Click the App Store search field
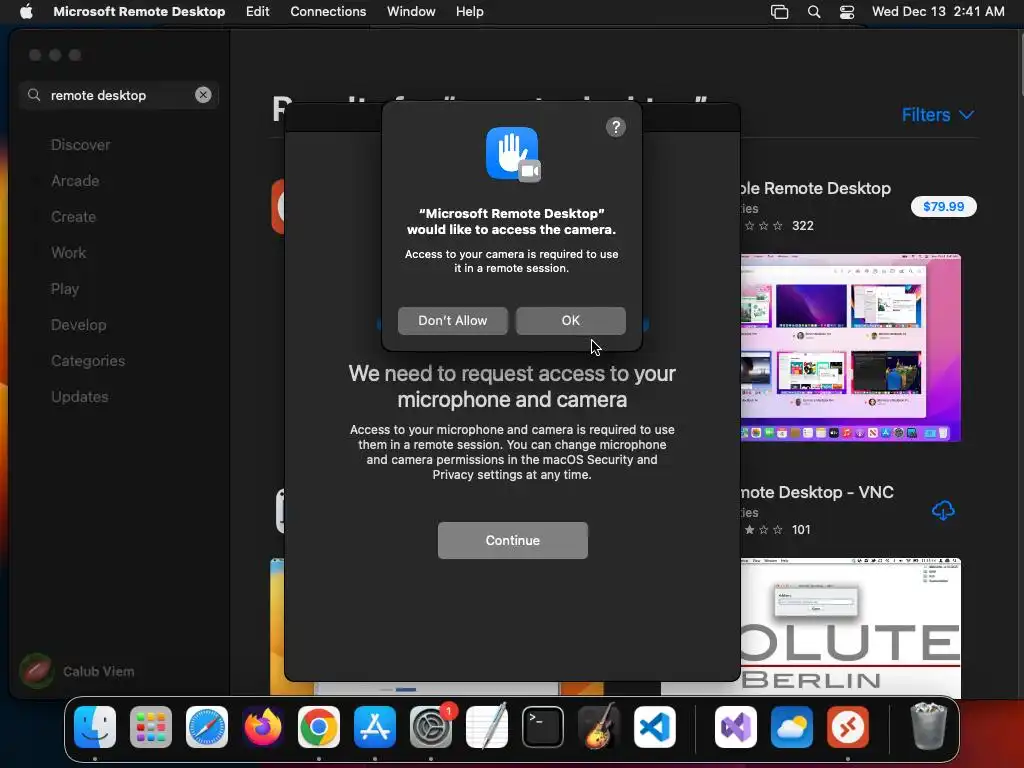 coord(119,95)
